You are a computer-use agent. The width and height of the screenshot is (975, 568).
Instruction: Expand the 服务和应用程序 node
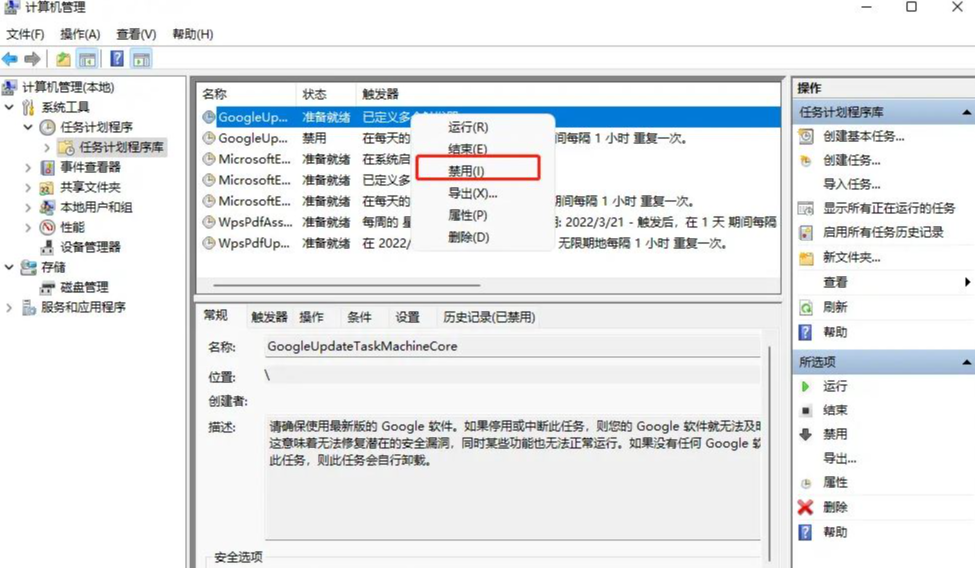click(x=9, y=307)
